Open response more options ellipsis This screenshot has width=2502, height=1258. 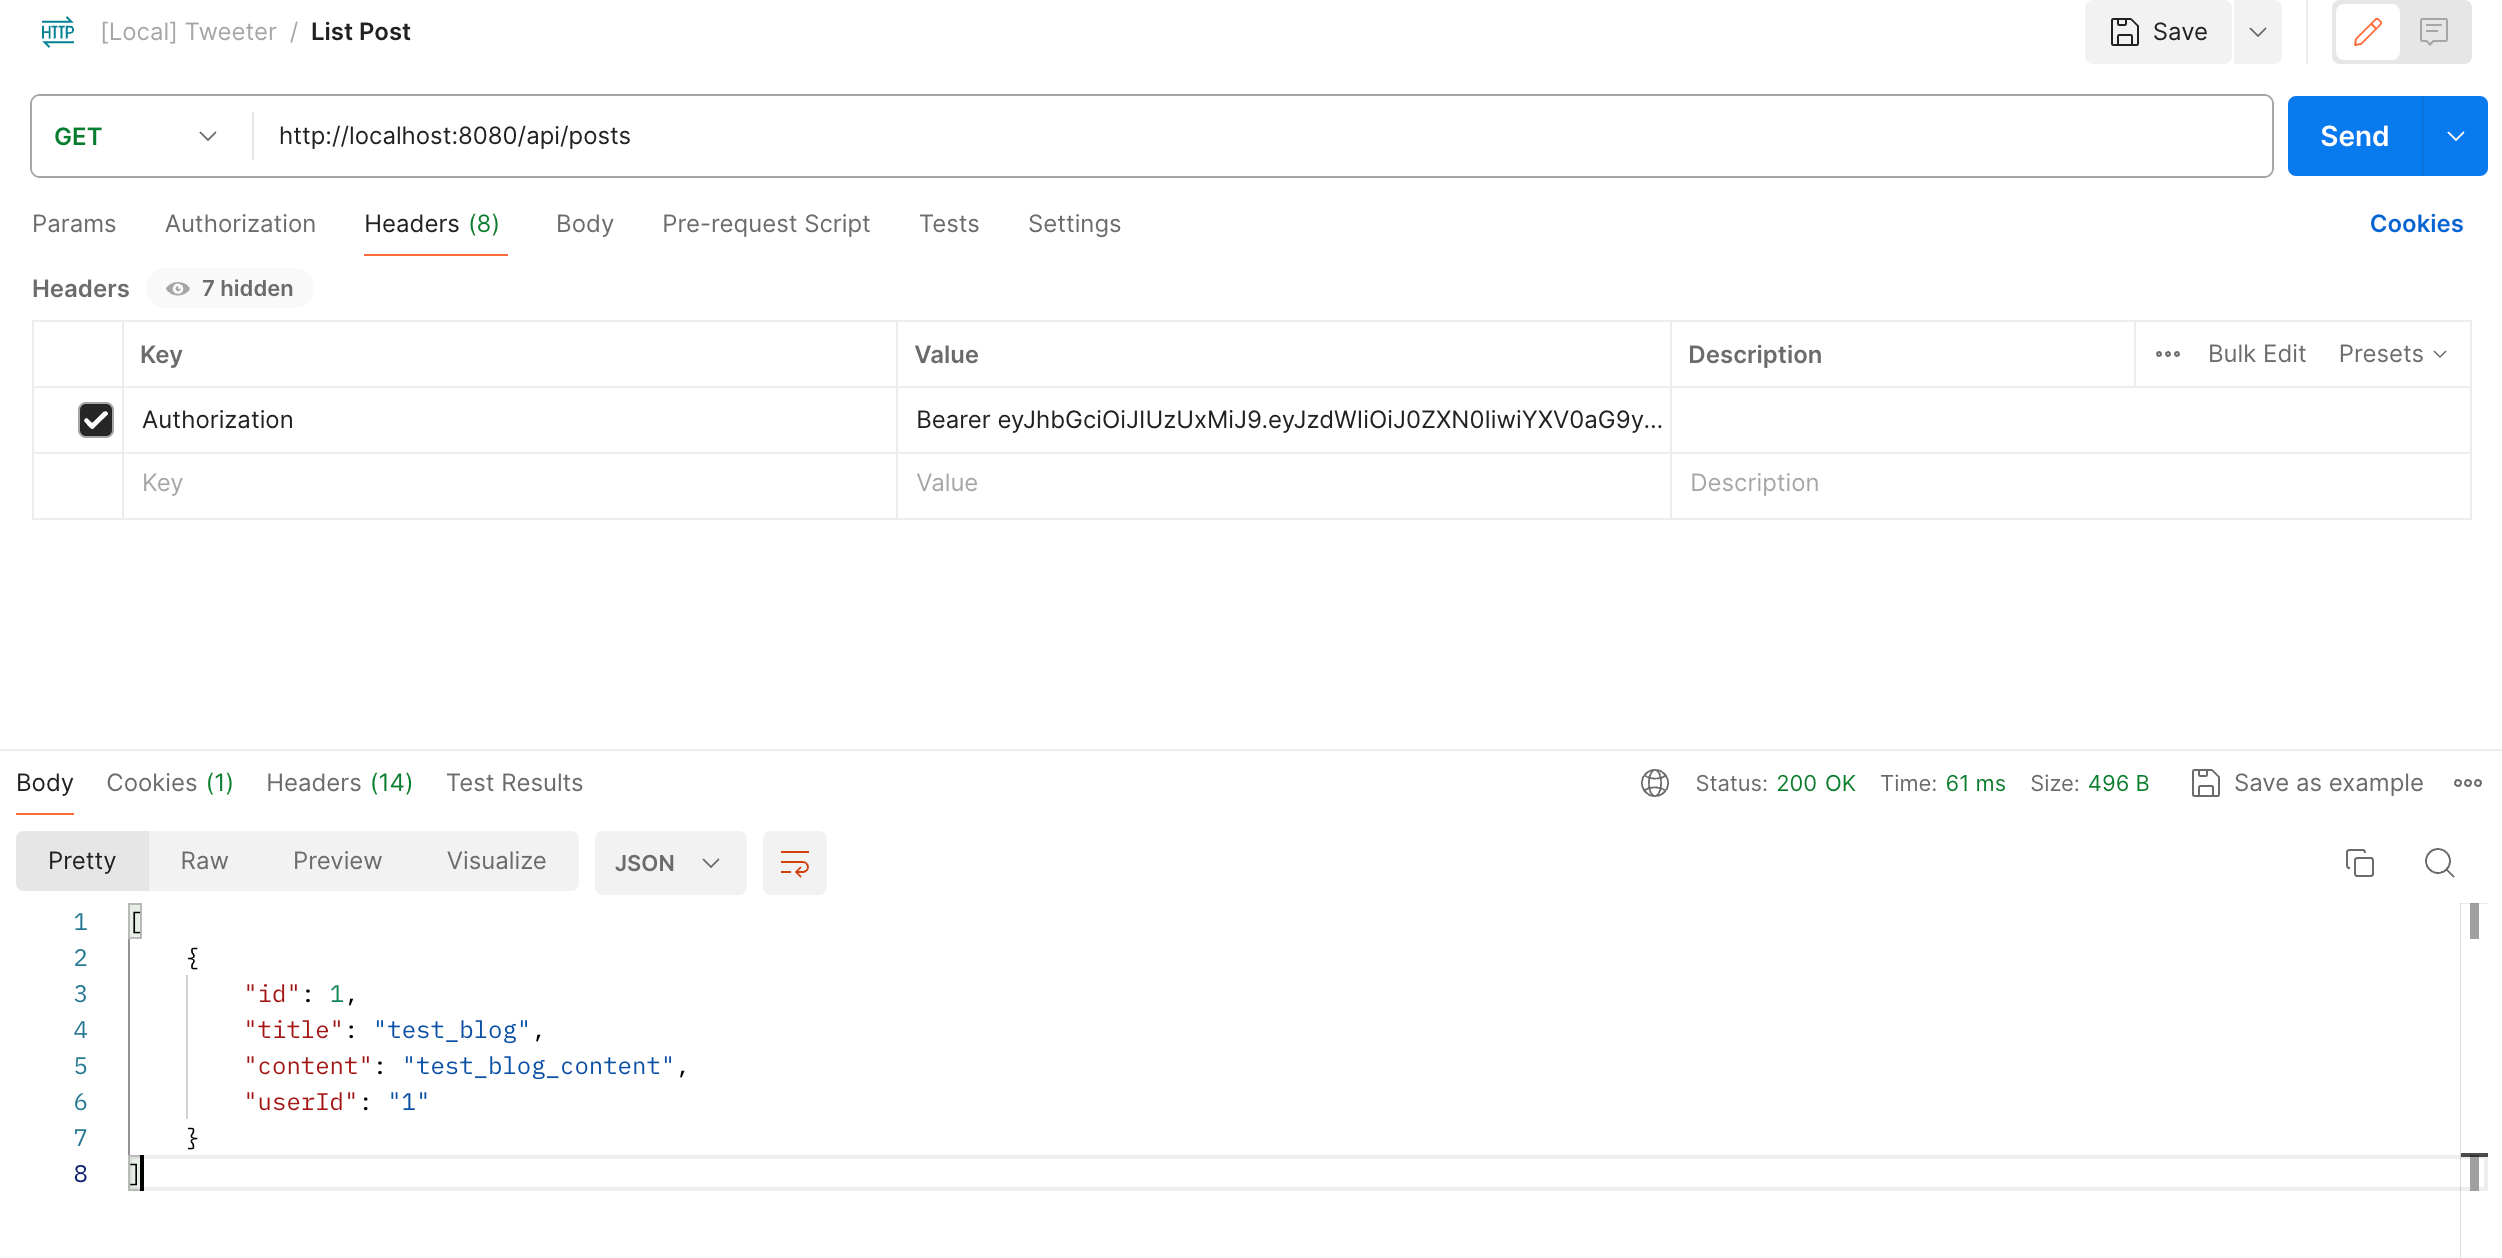tap(2467, 783)
